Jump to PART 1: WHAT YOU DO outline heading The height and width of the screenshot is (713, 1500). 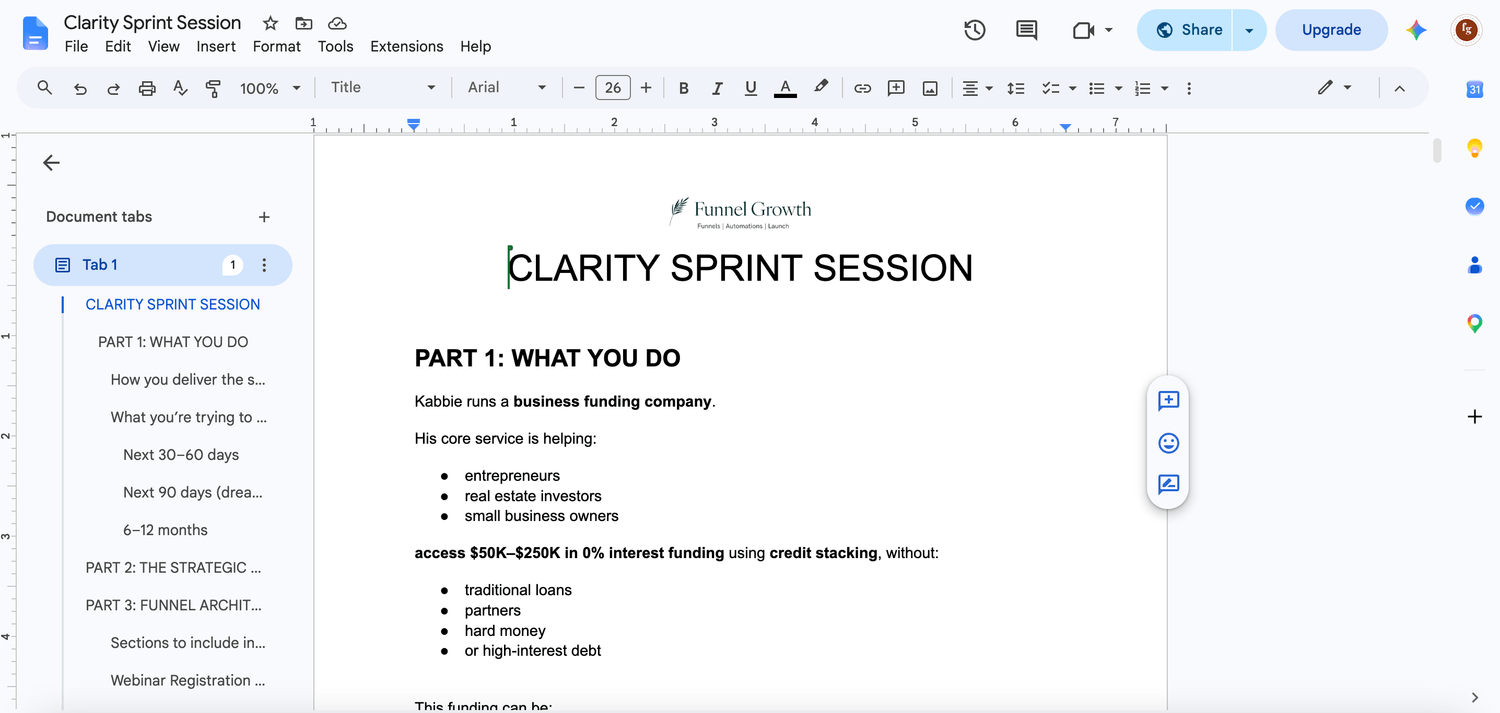(x=173, y=342)
